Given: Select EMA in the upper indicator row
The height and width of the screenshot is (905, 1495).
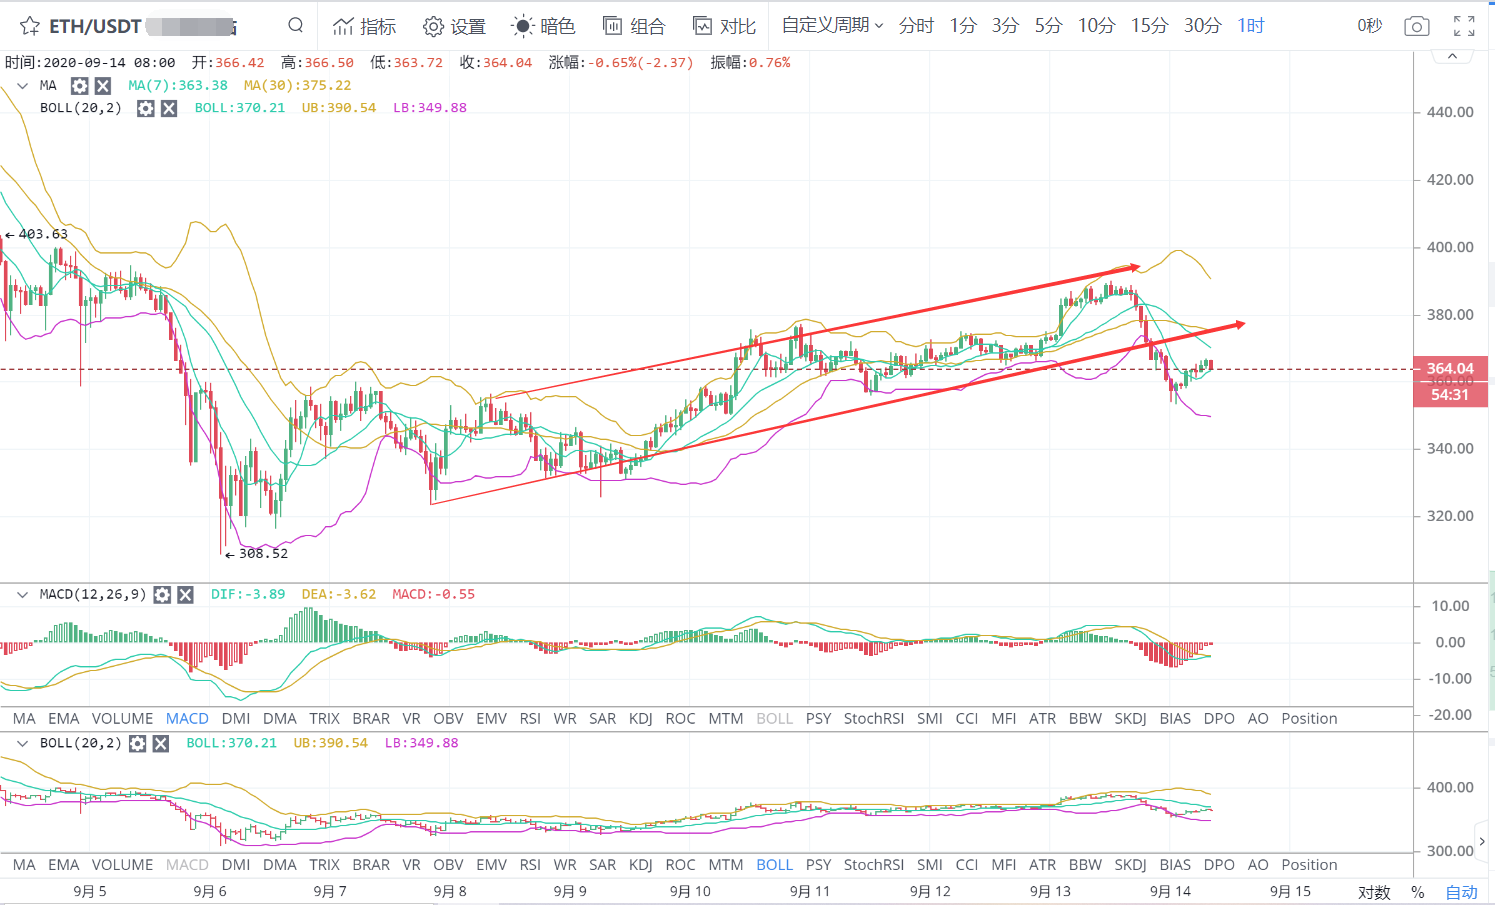Looking at the screenshot, I should click(x=63, y=719).
